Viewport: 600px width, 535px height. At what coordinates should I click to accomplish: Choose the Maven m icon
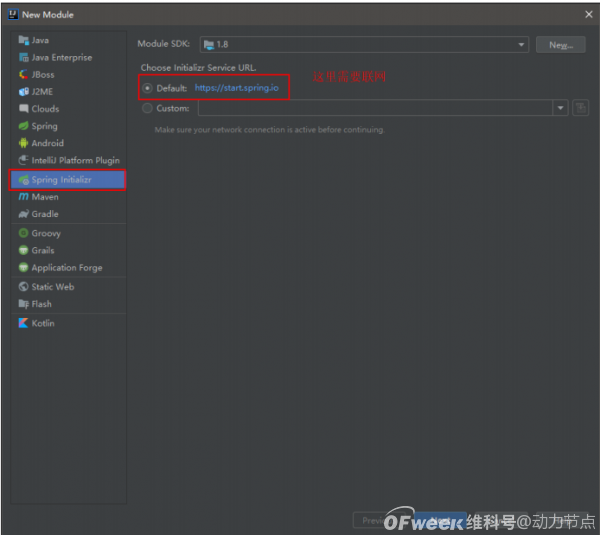(24, 197)
